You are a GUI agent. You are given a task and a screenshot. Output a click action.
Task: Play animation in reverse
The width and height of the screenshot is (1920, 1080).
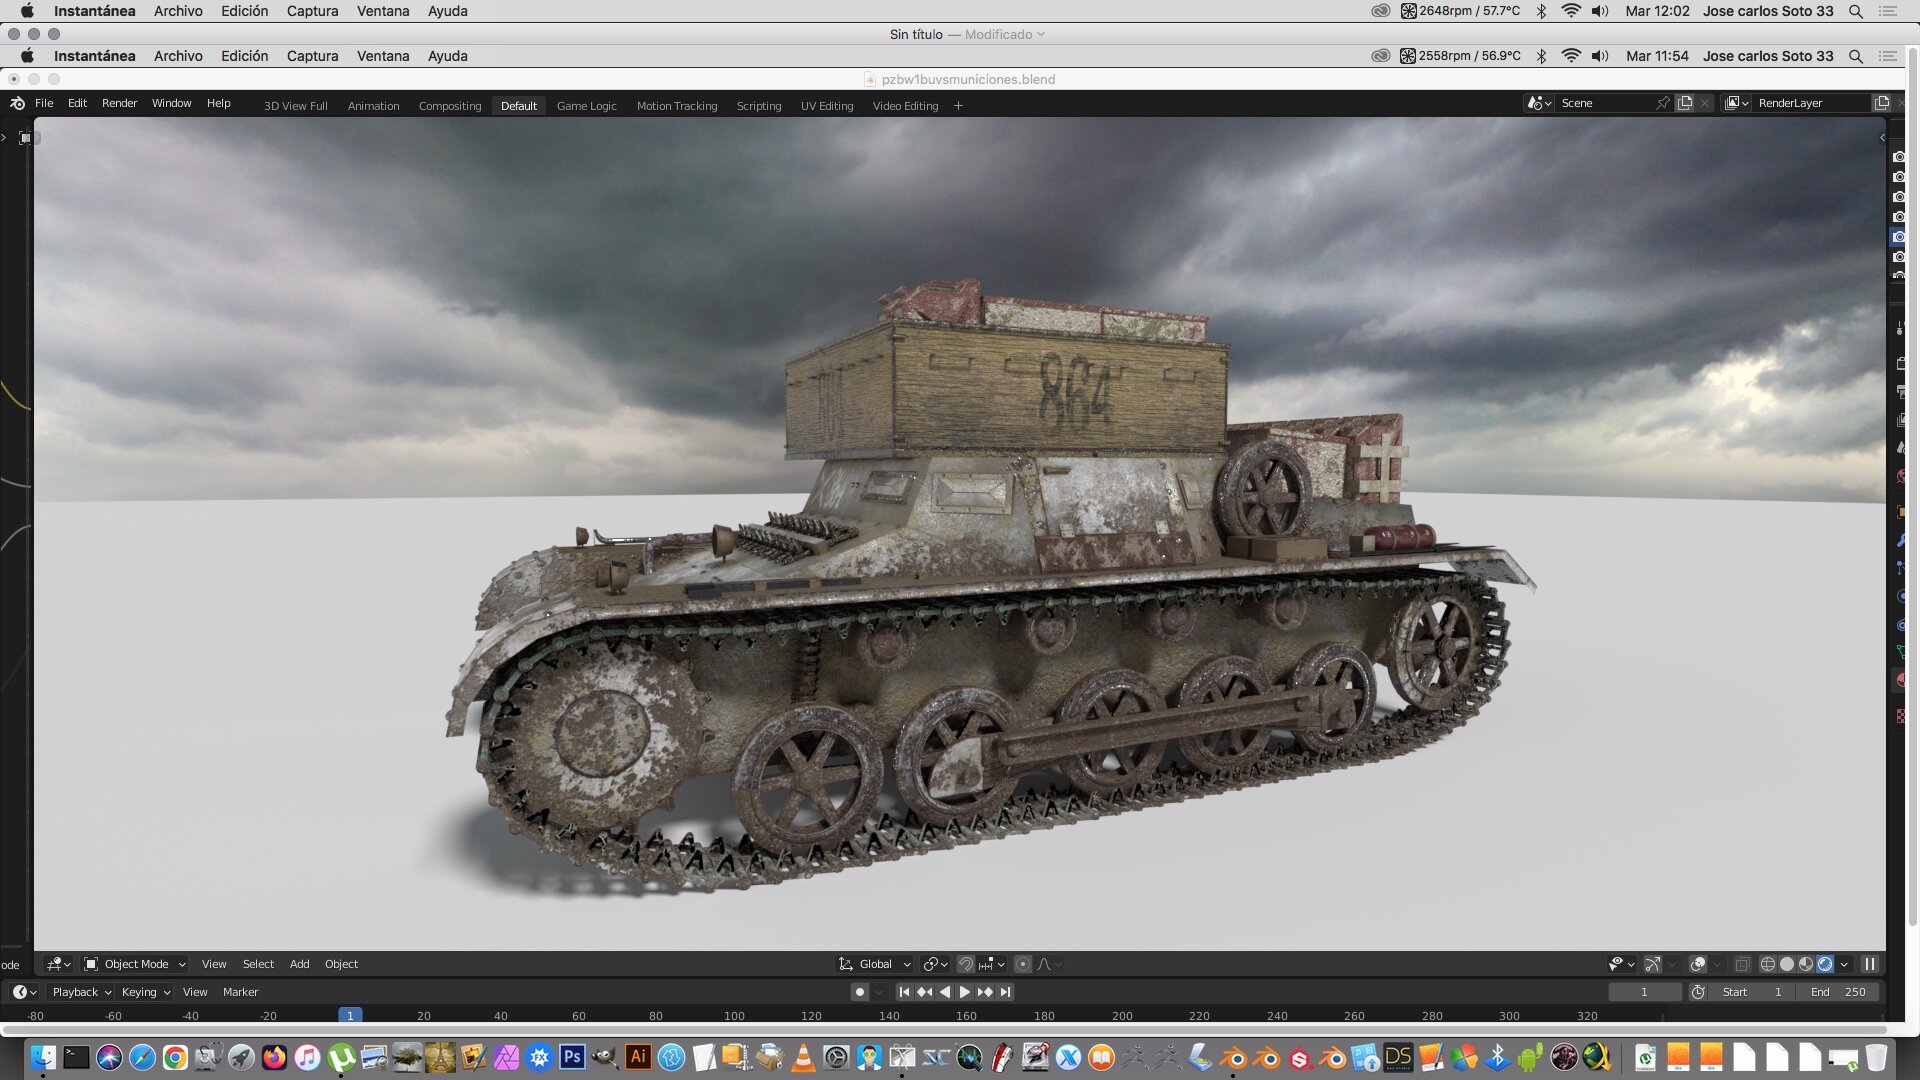[944, 992]
